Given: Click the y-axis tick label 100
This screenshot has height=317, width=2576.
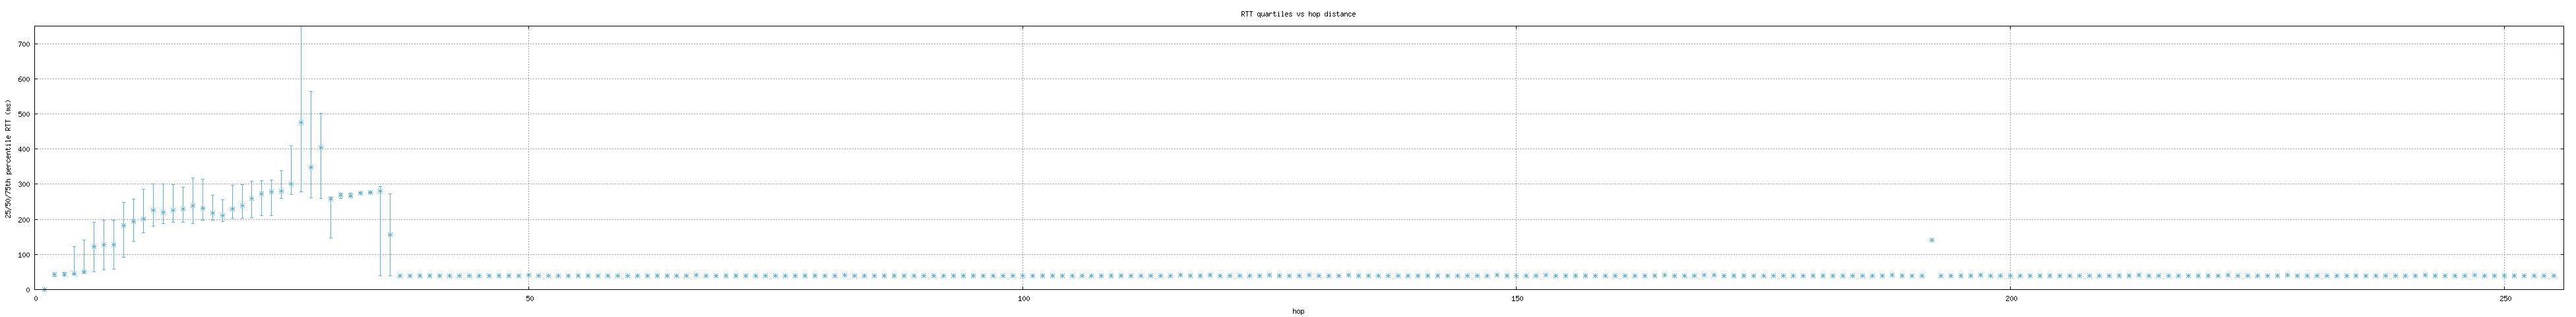Looking at the screenshot, I should pyautogui.click(x=23, y=255).
